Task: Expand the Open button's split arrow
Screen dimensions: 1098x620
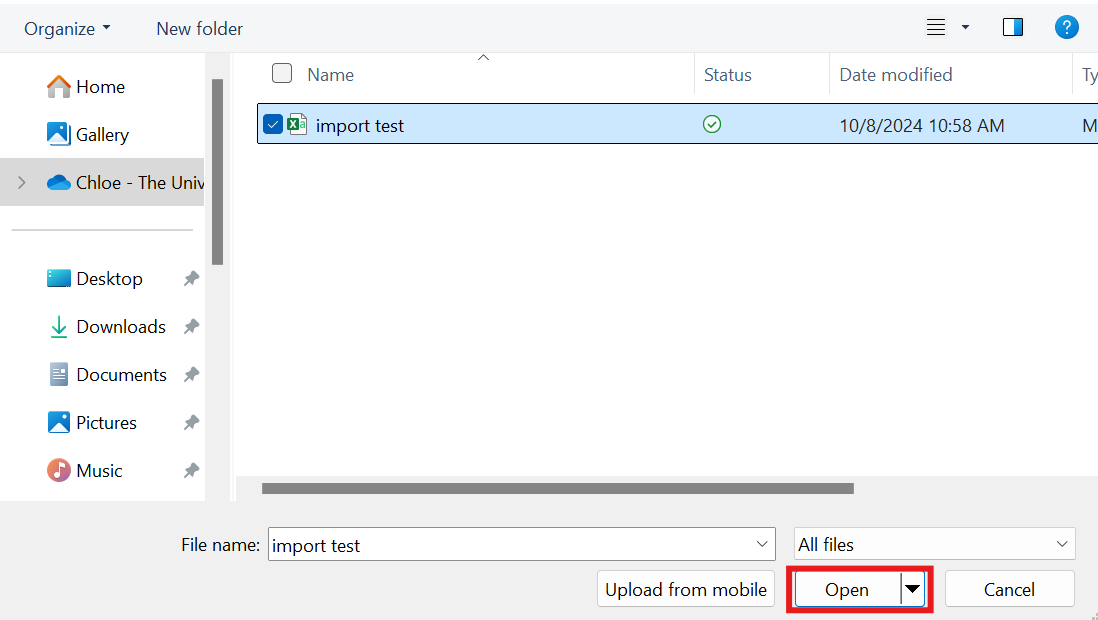Action: click(x=913, y=589)
